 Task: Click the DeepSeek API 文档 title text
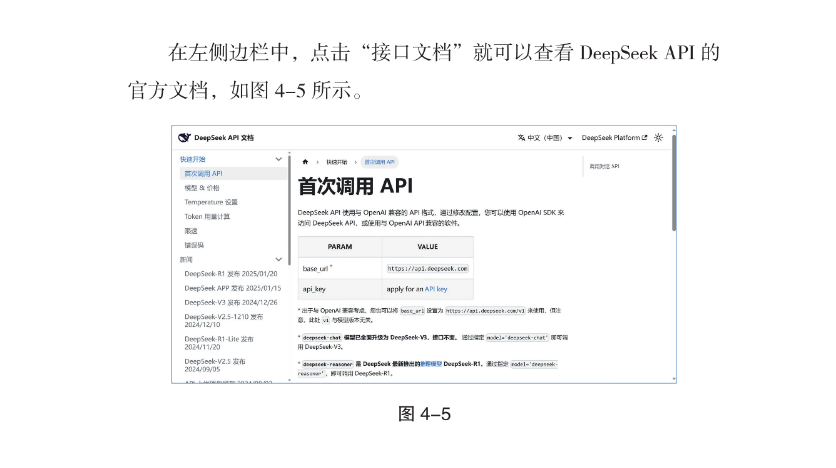224,138
